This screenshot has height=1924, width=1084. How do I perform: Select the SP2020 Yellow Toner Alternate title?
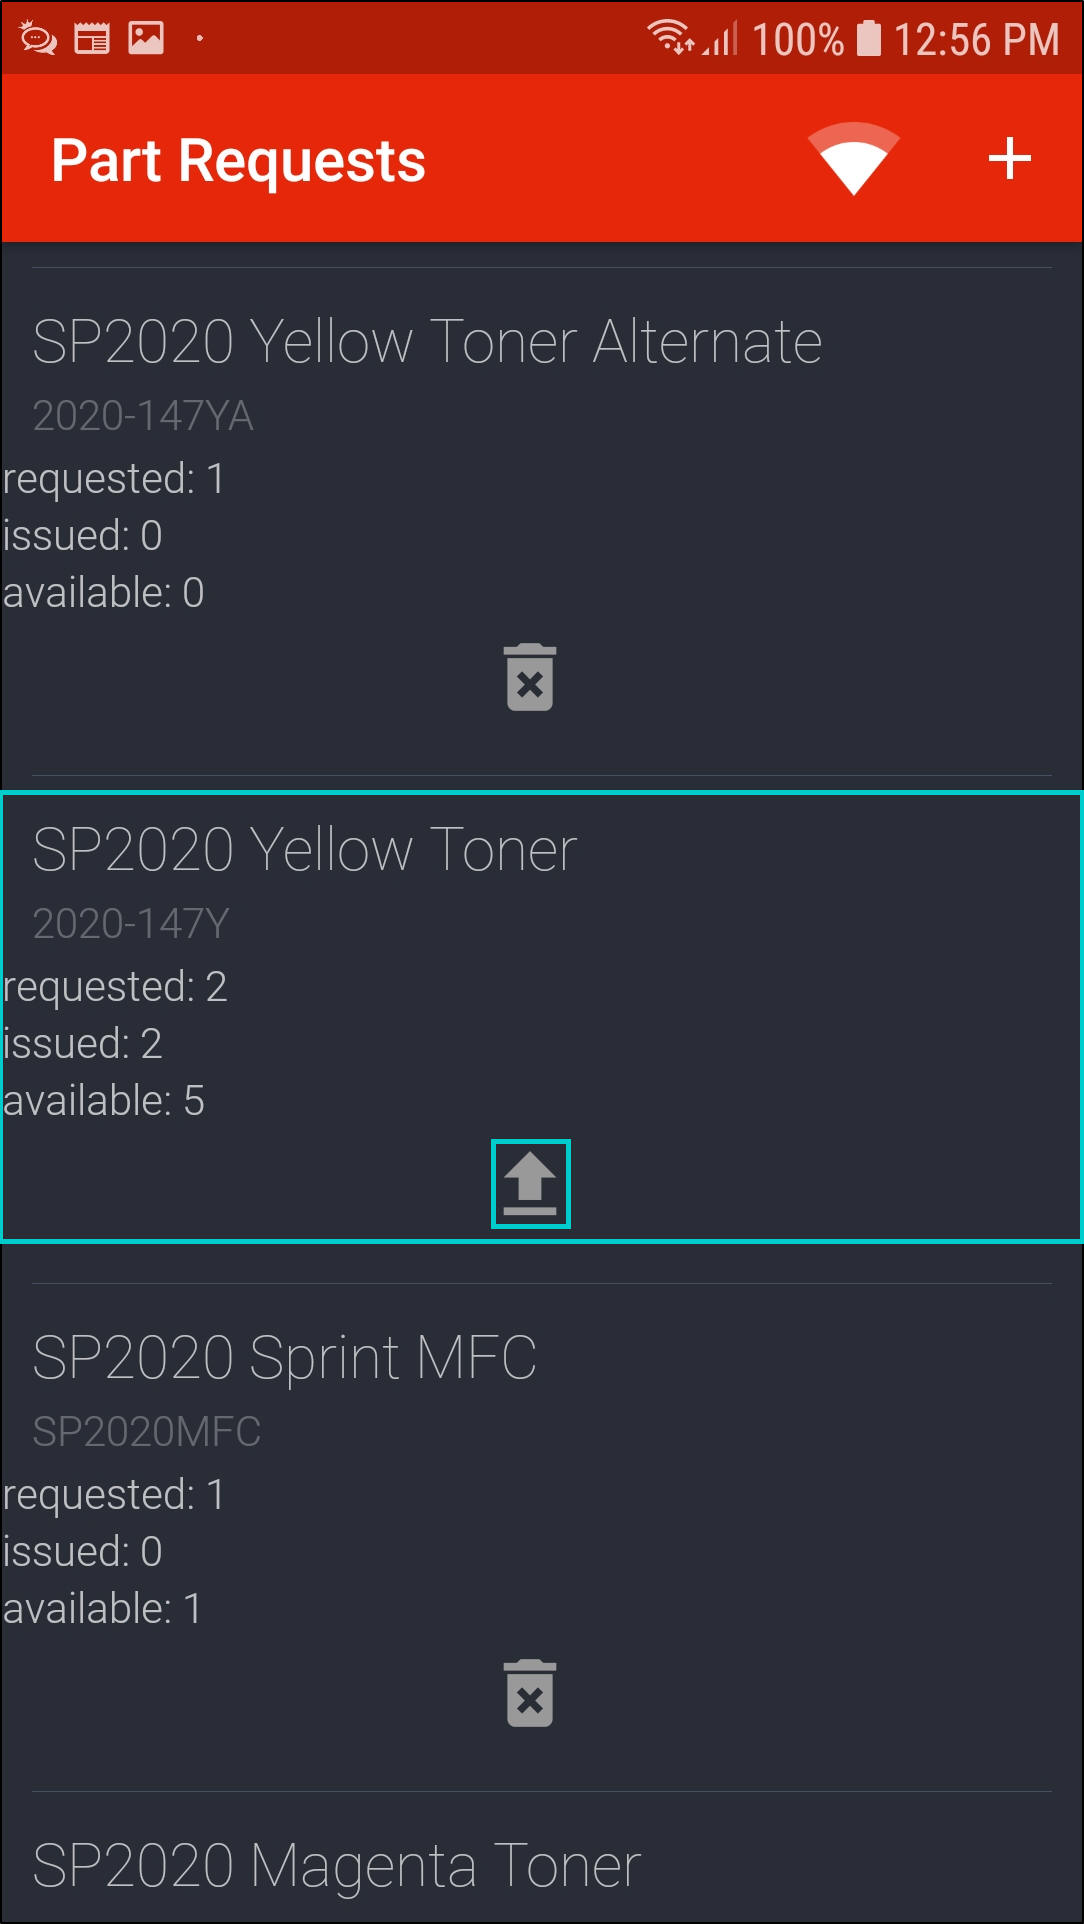click(x=427, y=342)
